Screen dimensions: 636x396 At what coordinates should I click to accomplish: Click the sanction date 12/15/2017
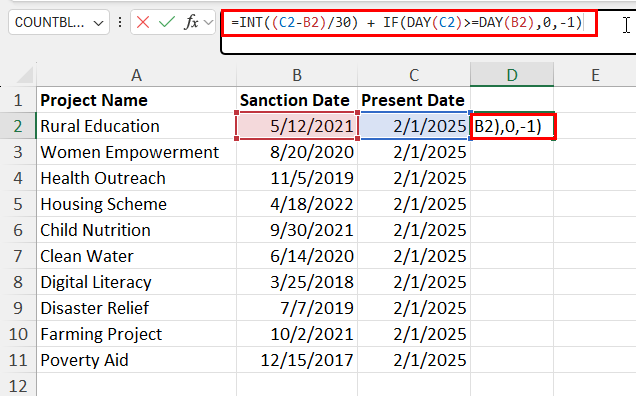(x=297, y=359)
